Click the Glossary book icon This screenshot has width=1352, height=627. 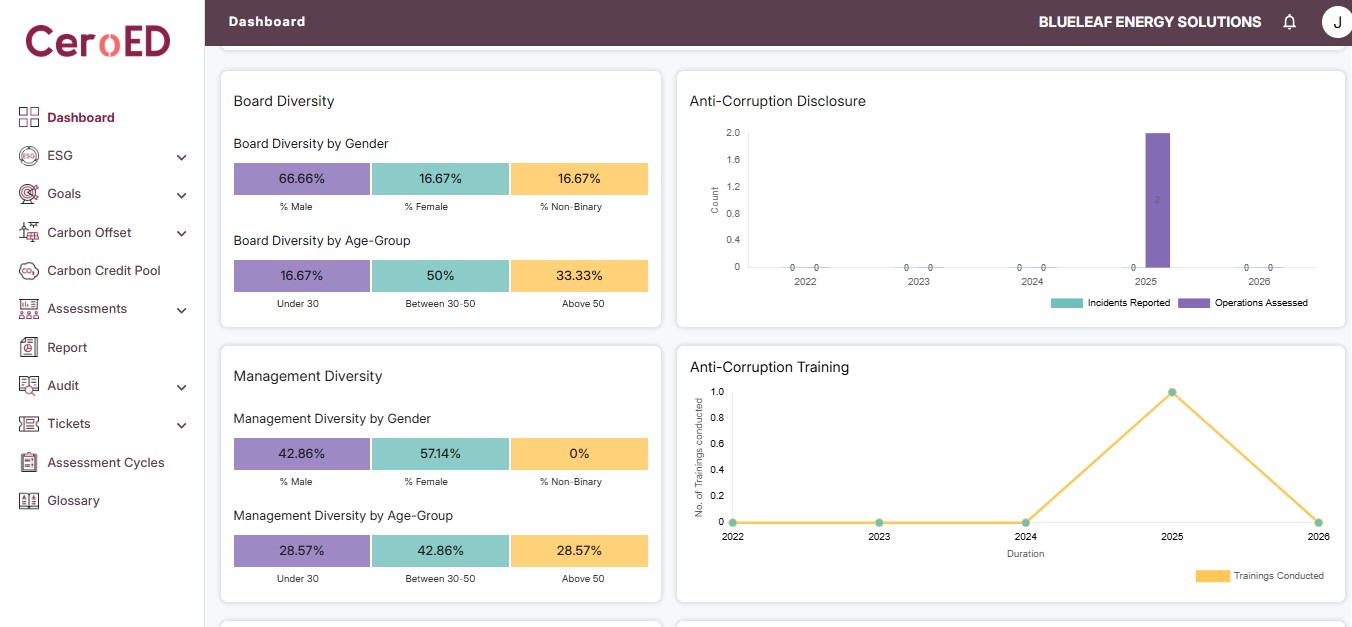[x=29, y=501]
